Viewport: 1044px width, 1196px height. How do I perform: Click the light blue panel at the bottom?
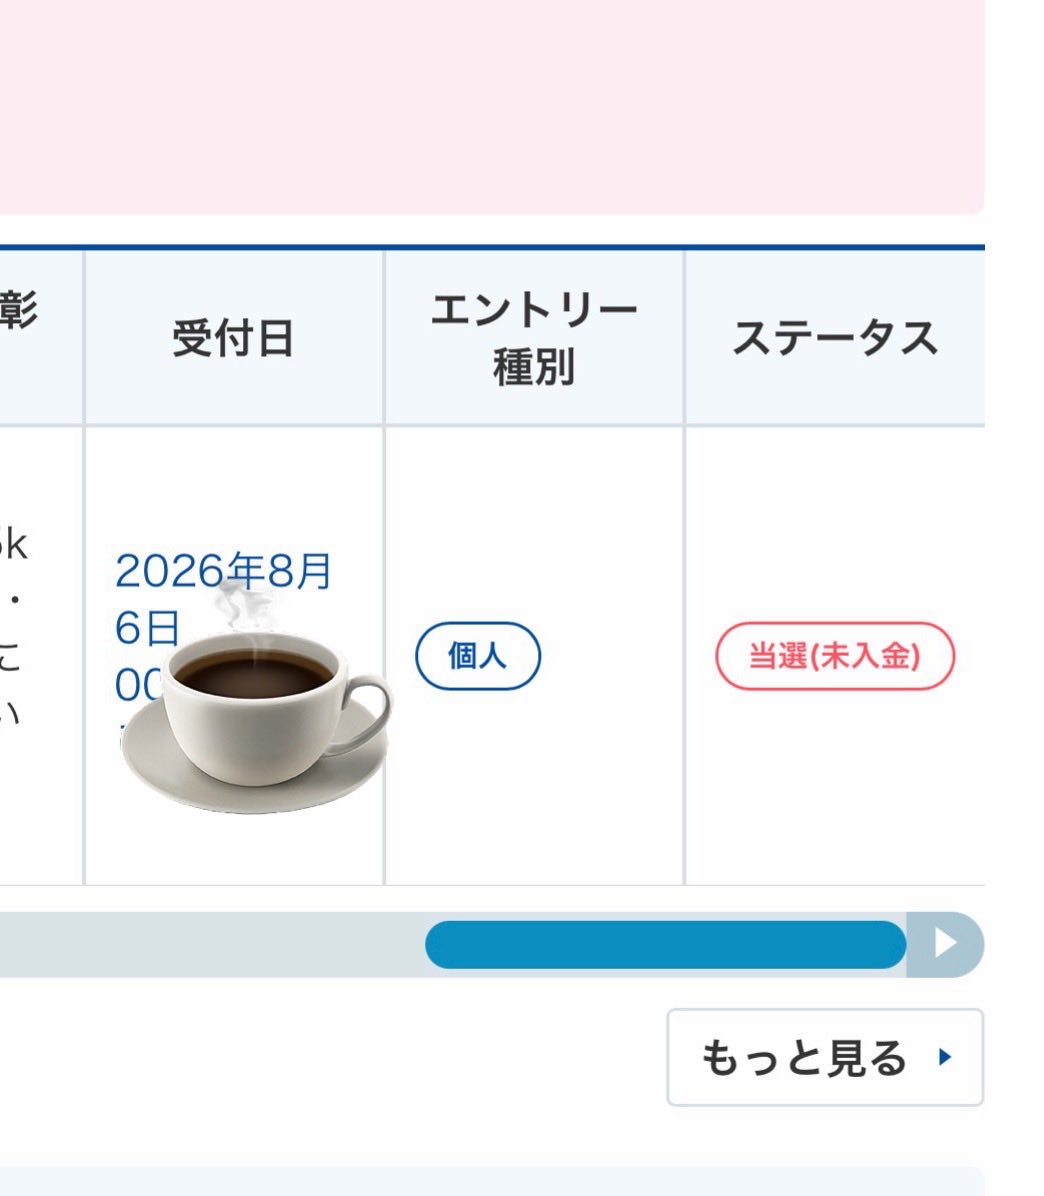point(492,1181)
